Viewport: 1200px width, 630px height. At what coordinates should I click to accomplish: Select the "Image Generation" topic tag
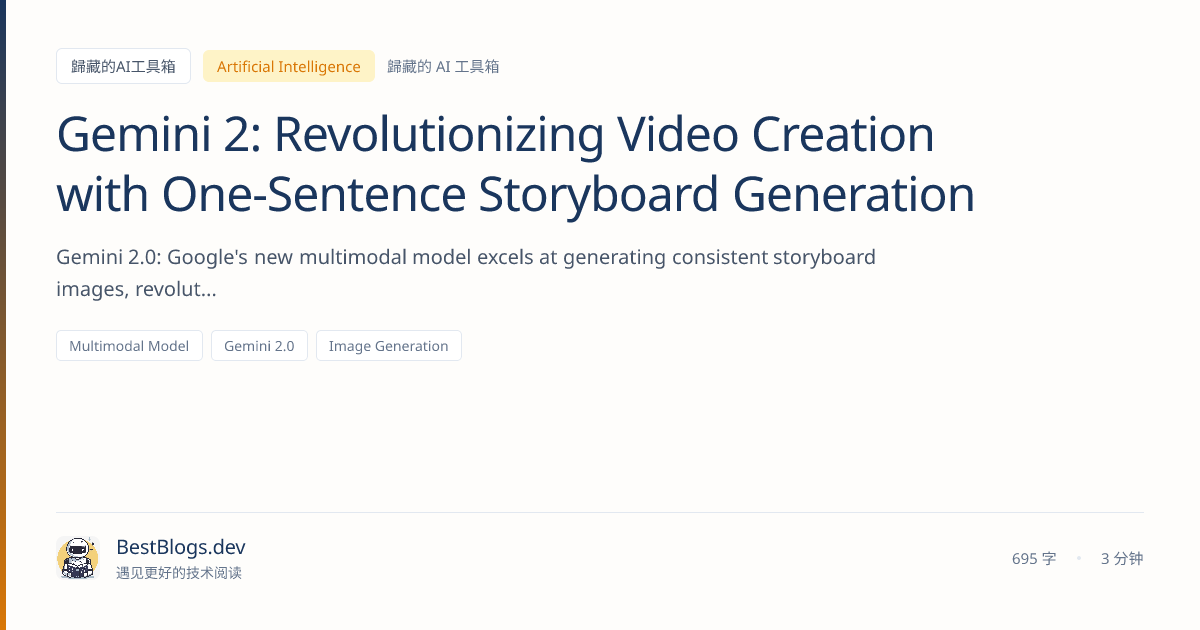(x=388, y=345)
